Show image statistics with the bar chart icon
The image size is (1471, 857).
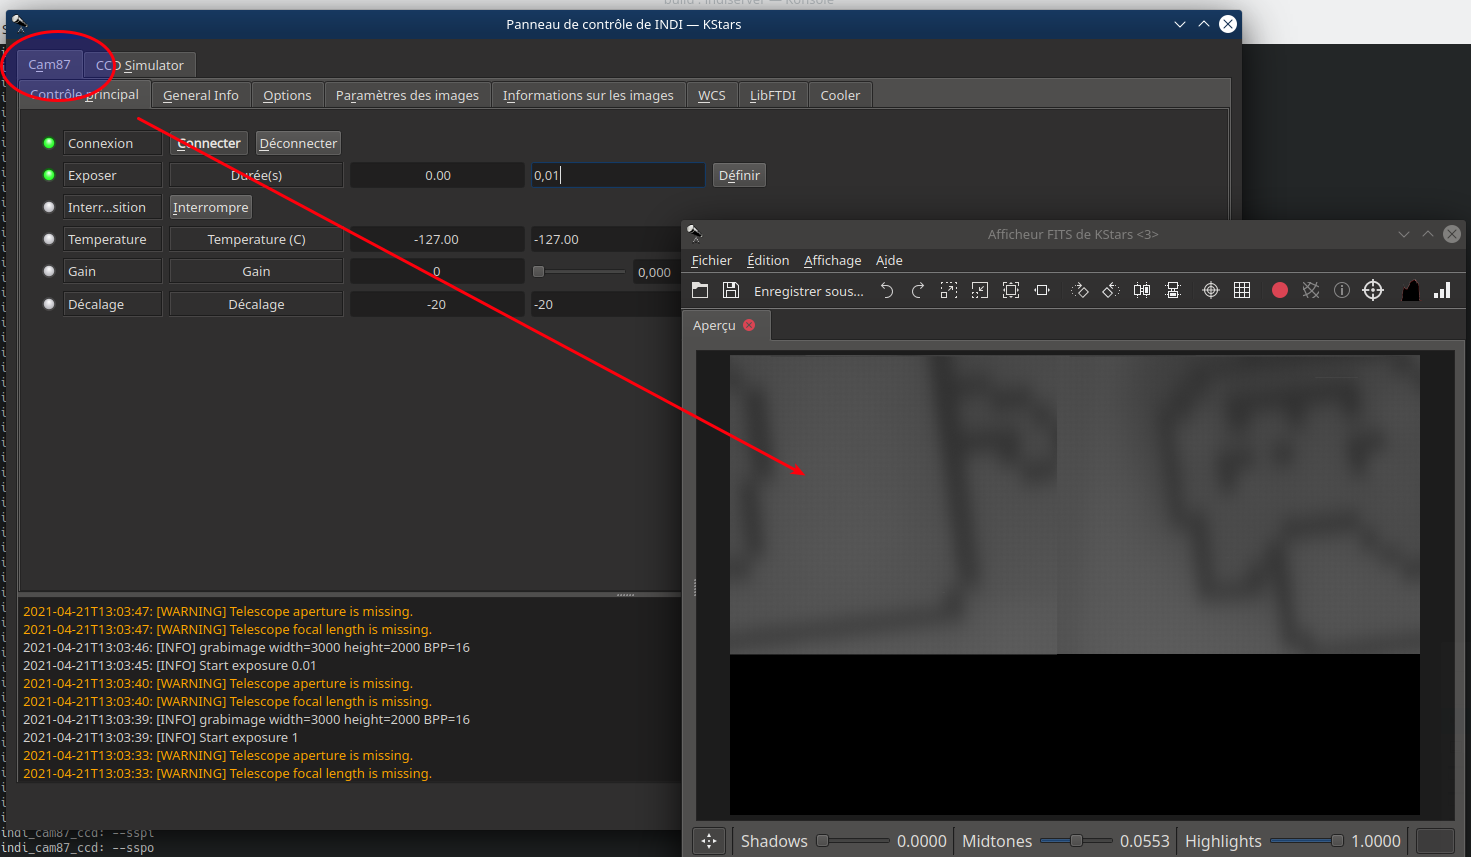pos(1442,290)
